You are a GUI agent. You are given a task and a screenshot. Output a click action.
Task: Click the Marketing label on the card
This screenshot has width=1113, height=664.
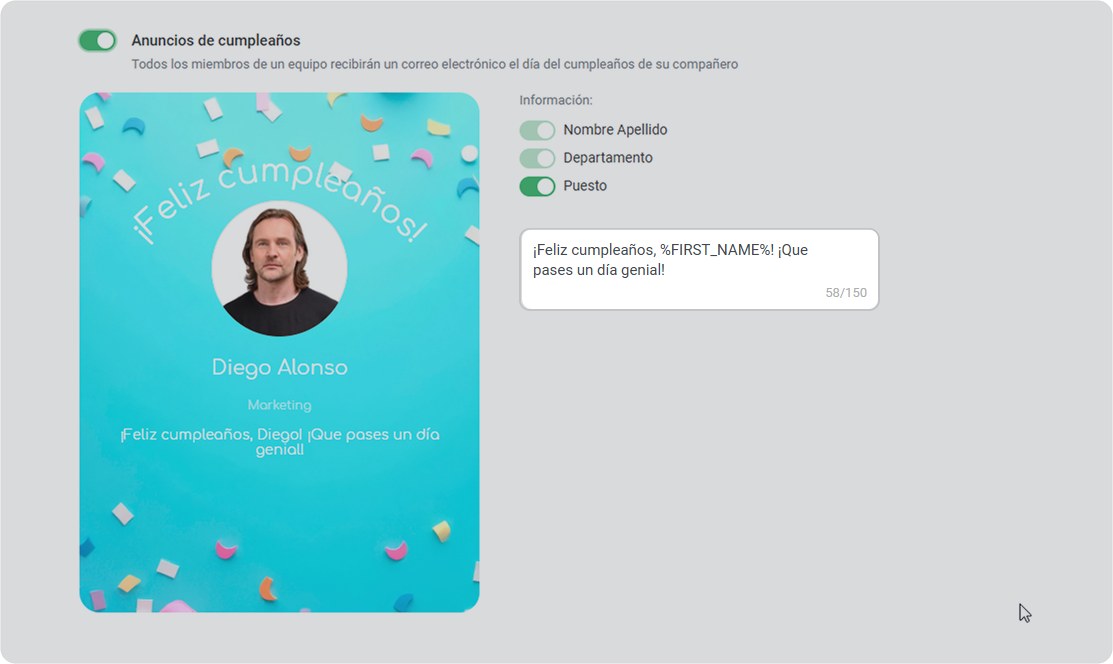pos(280,405)
